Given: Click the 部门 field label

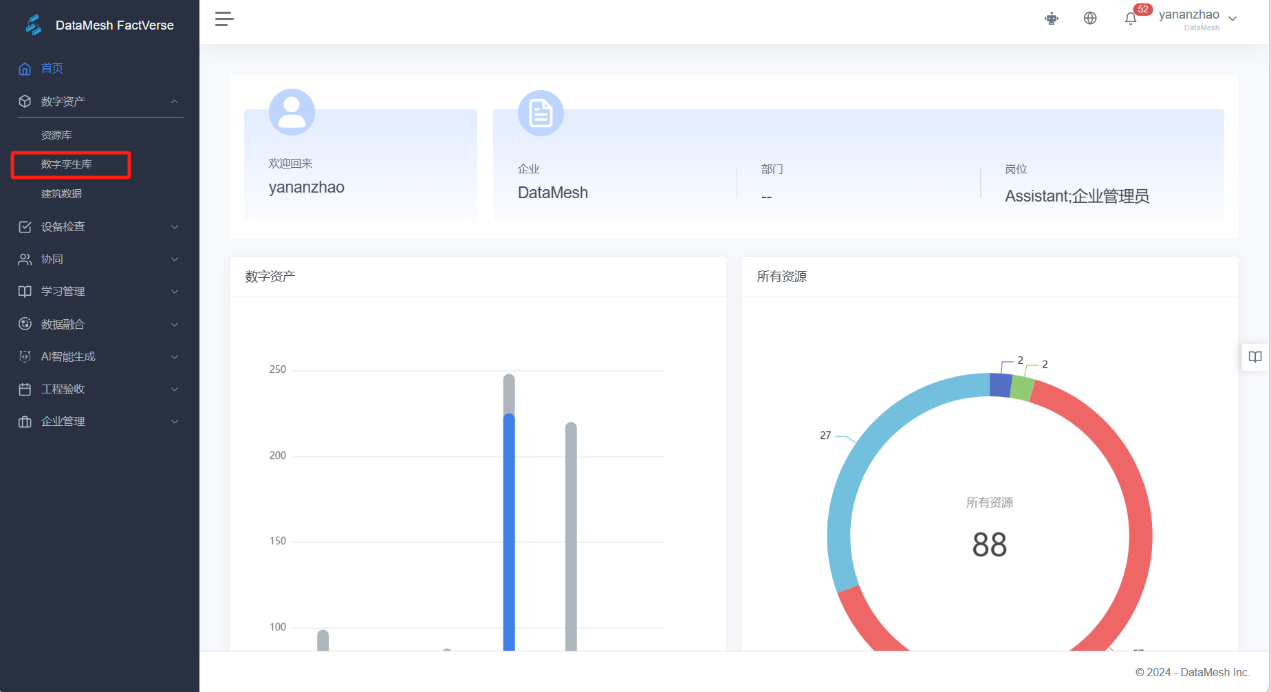Looking at the screenshot, I should pos(772,170).
